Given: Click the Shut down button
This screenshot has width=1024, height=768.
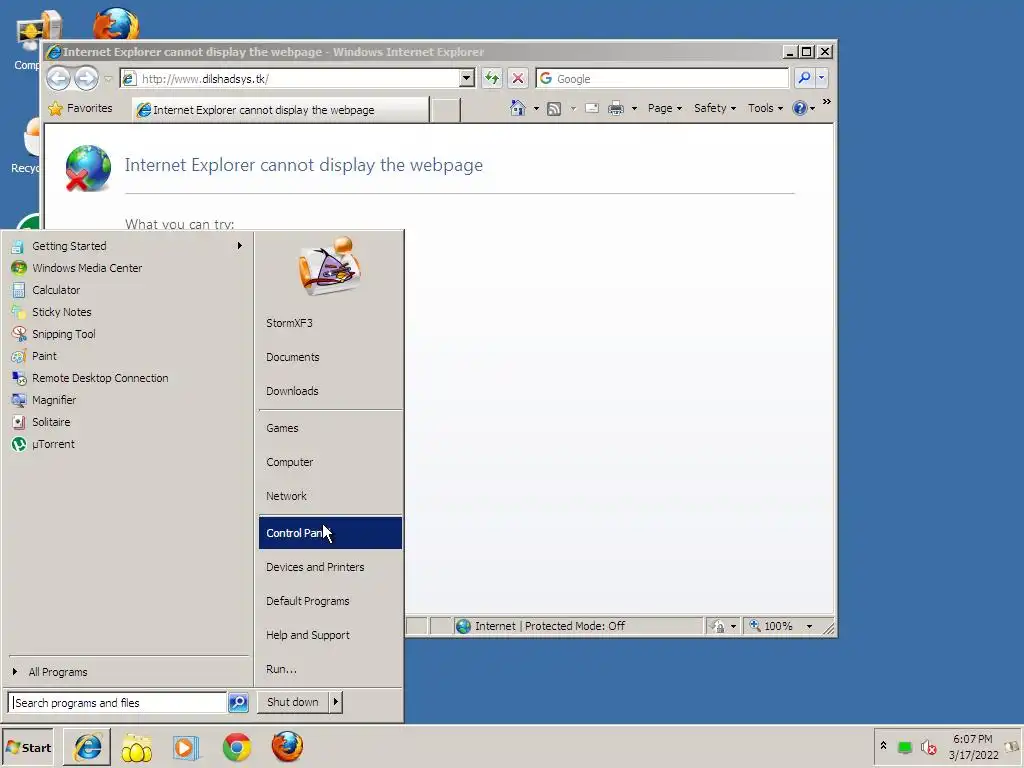Looking at the screenshot, I should 293,702.
